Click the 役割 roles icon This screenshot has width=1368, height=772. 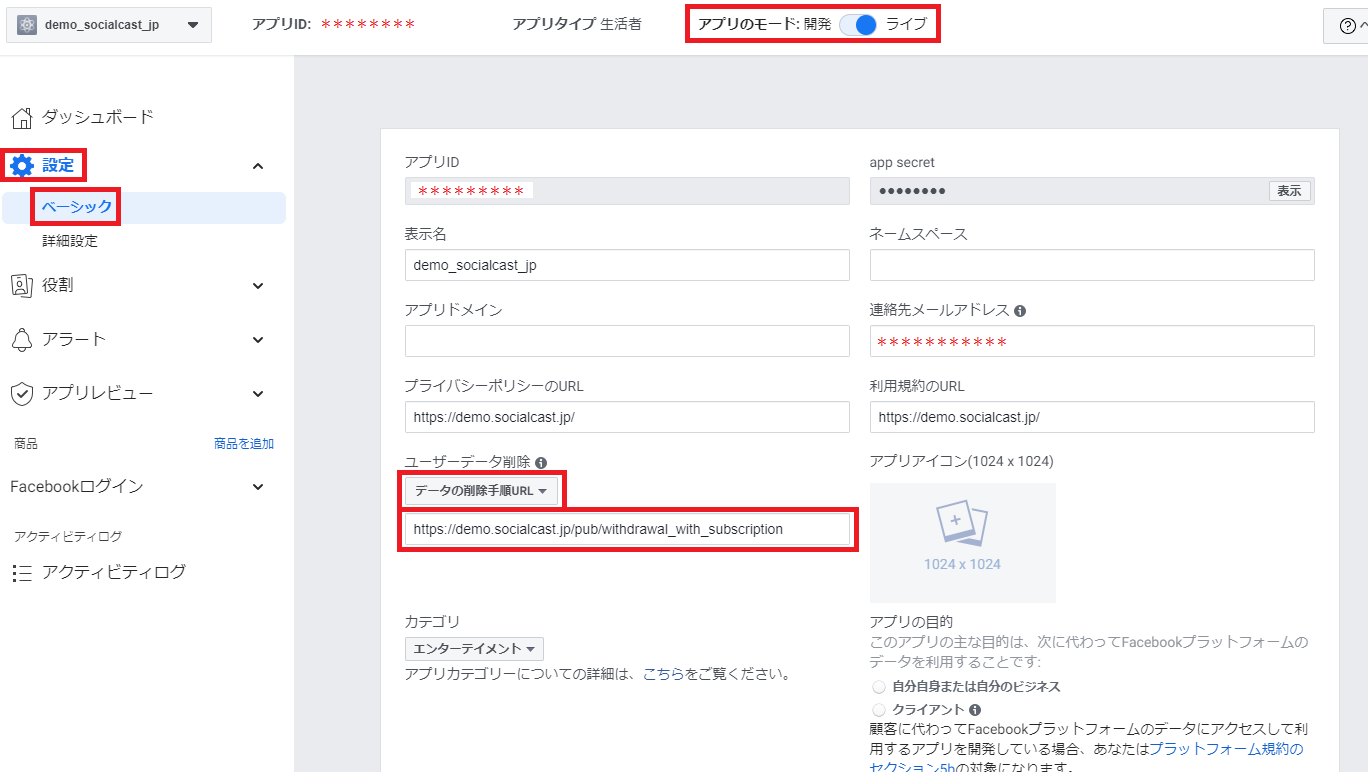coord(22,286)
